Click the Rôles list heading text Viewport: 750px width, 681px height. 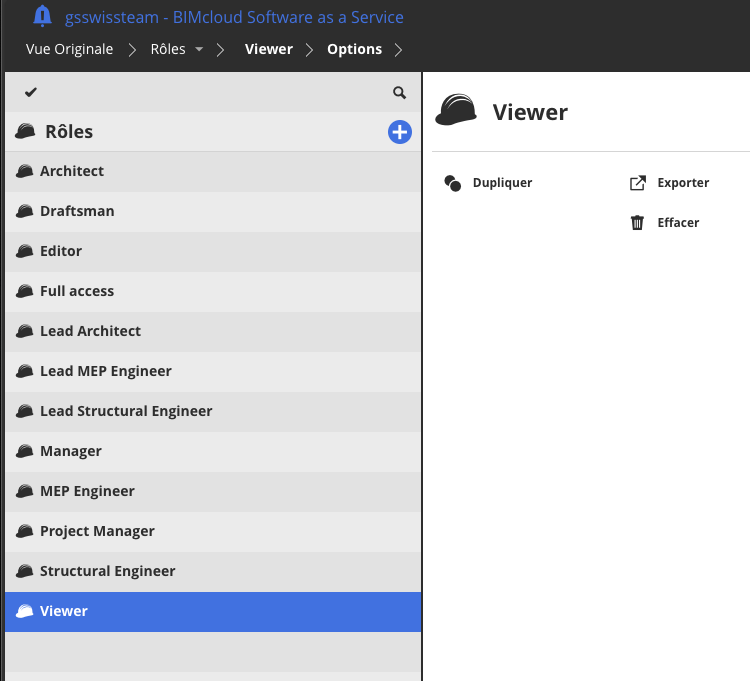[x=69, y=132]
